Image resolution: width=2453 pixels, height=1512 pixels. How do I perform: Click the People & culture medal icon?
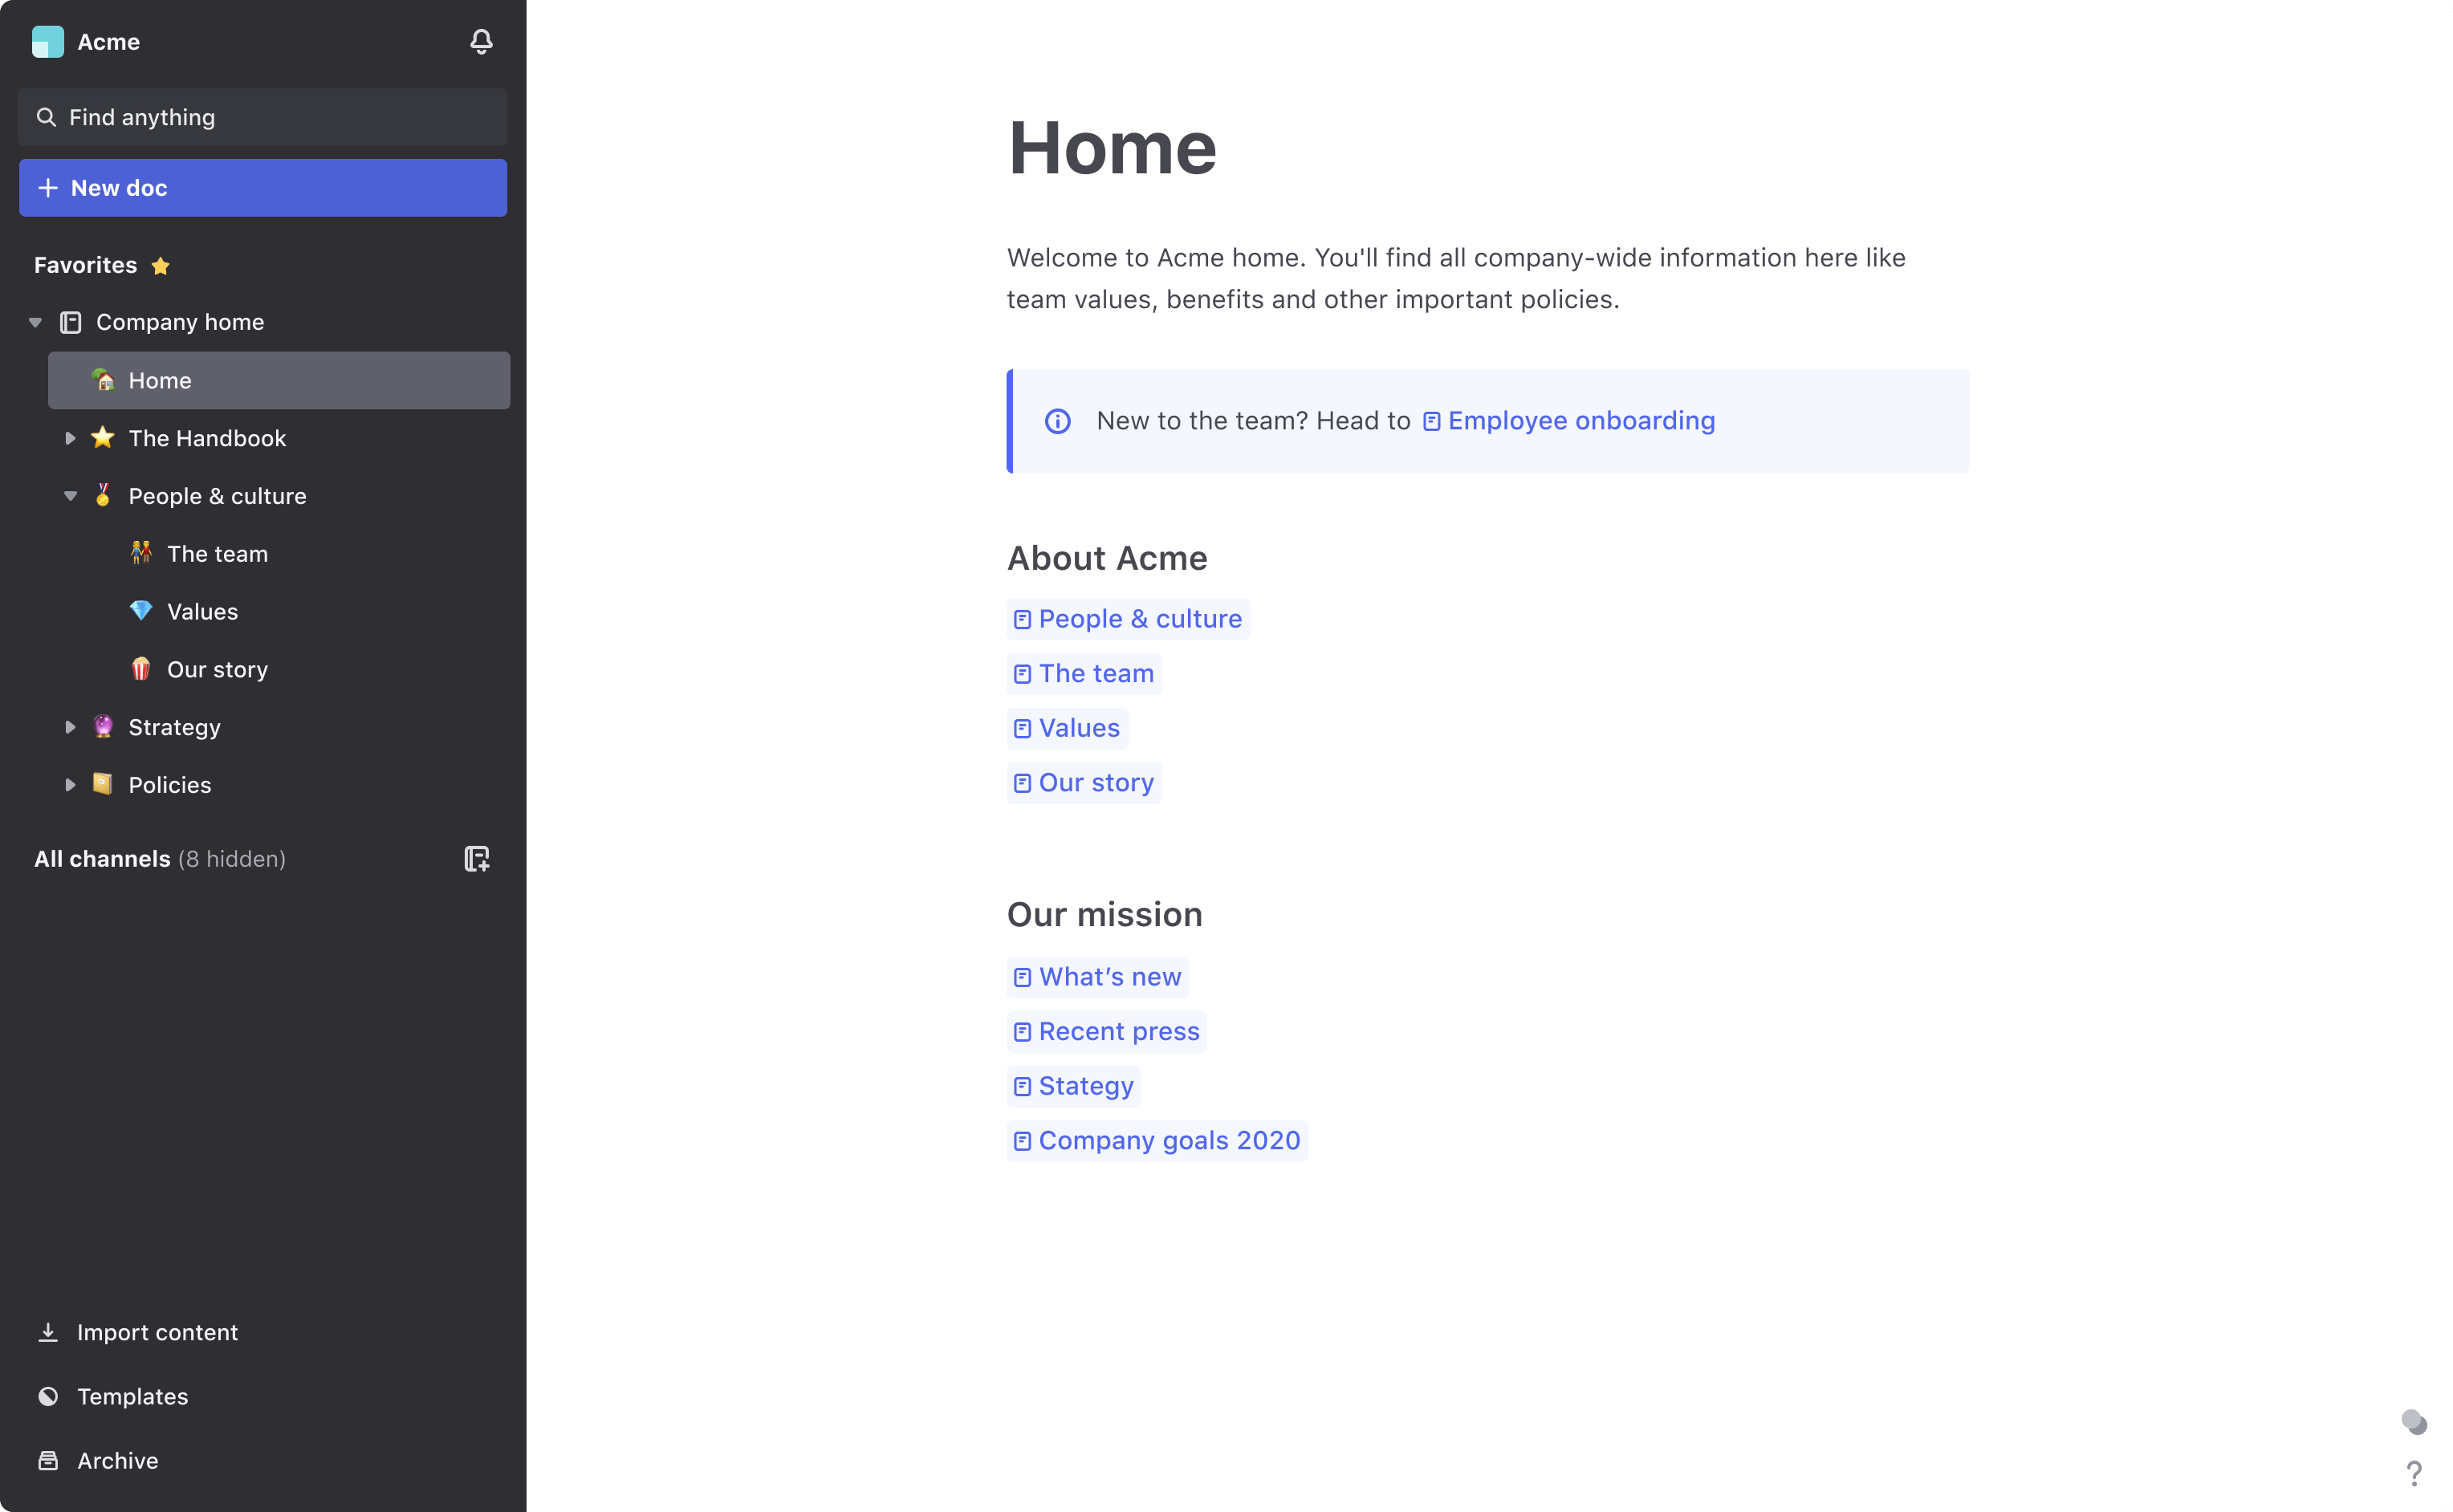(x=102, y=495)
